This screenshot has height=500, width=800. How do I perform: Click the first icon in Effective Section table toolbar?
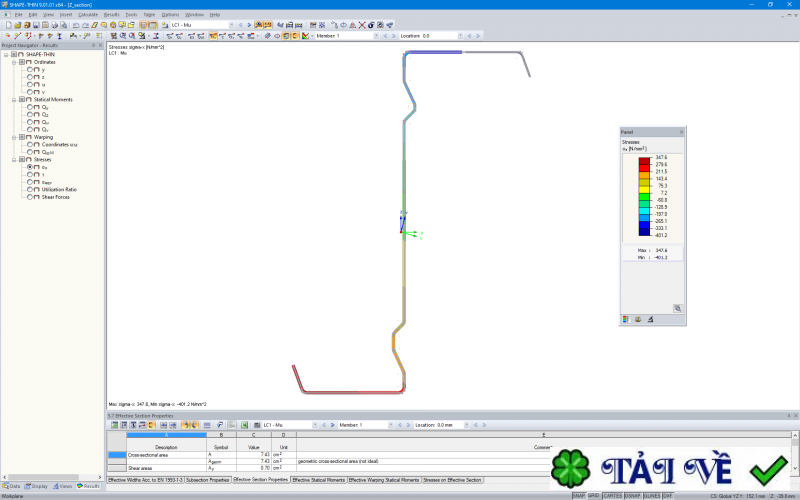115,425
